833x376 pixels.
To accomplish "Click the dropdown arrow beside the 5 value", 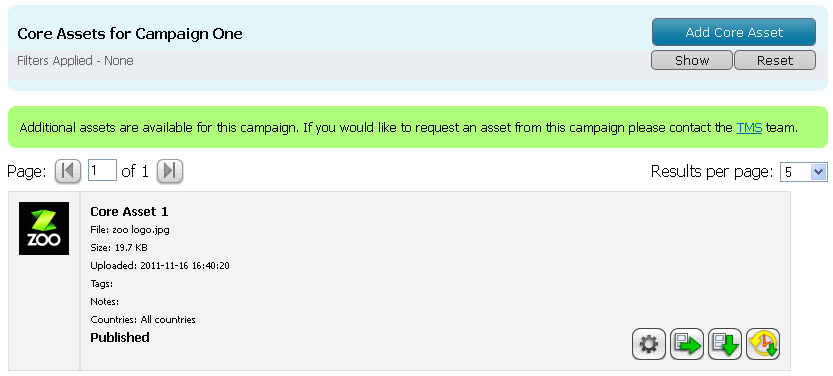I will [819, 172].
